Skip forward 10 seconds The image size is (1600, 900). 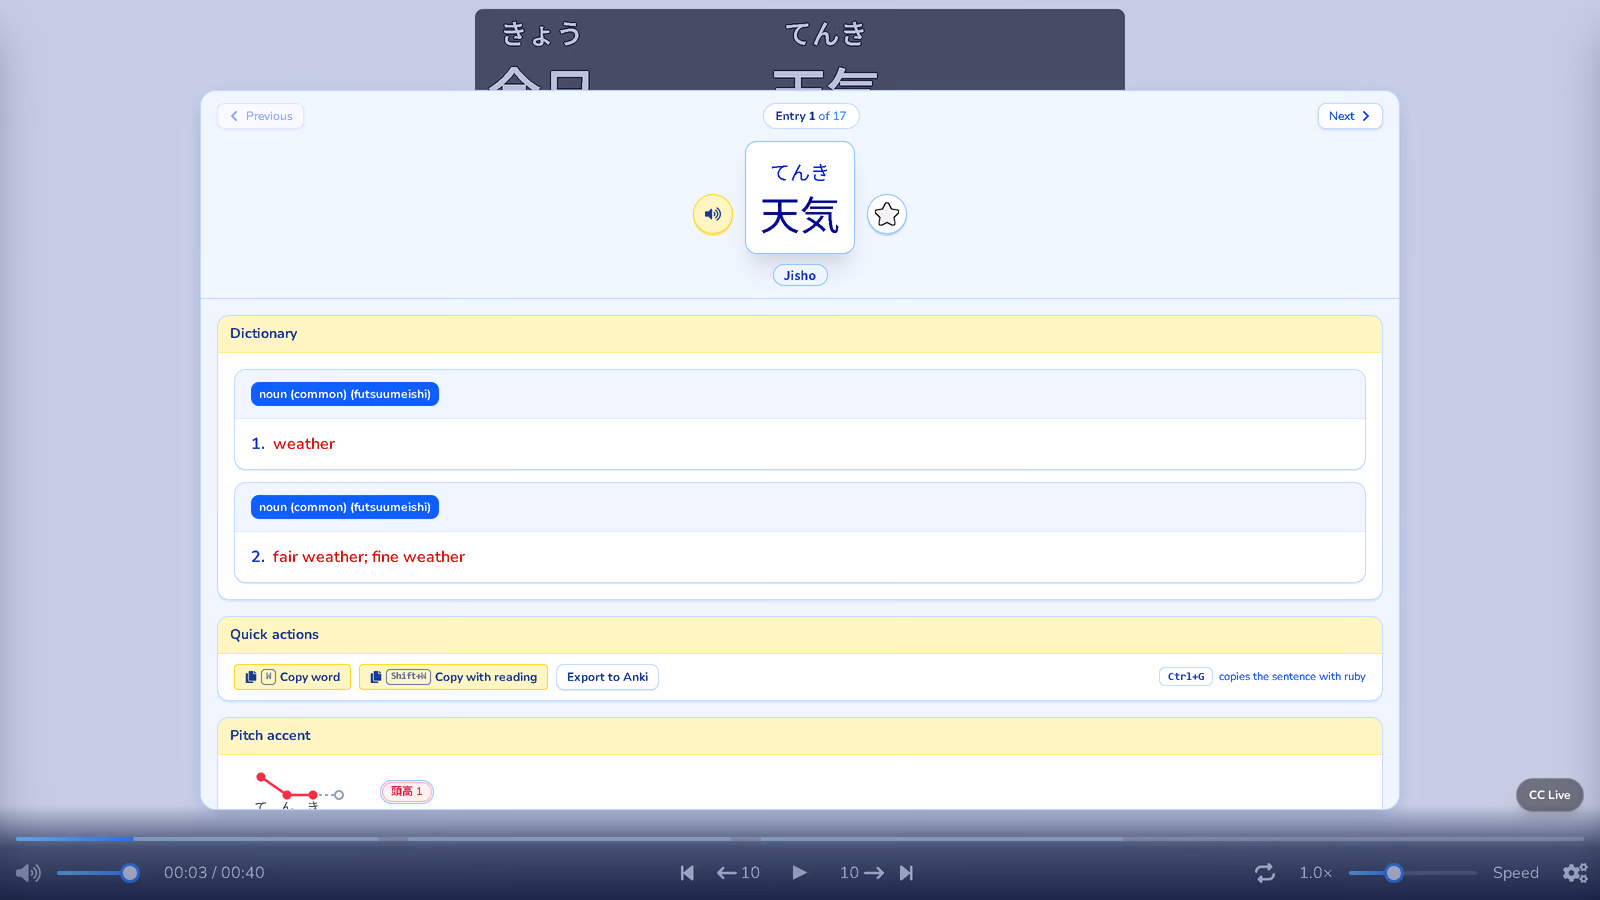862,873
